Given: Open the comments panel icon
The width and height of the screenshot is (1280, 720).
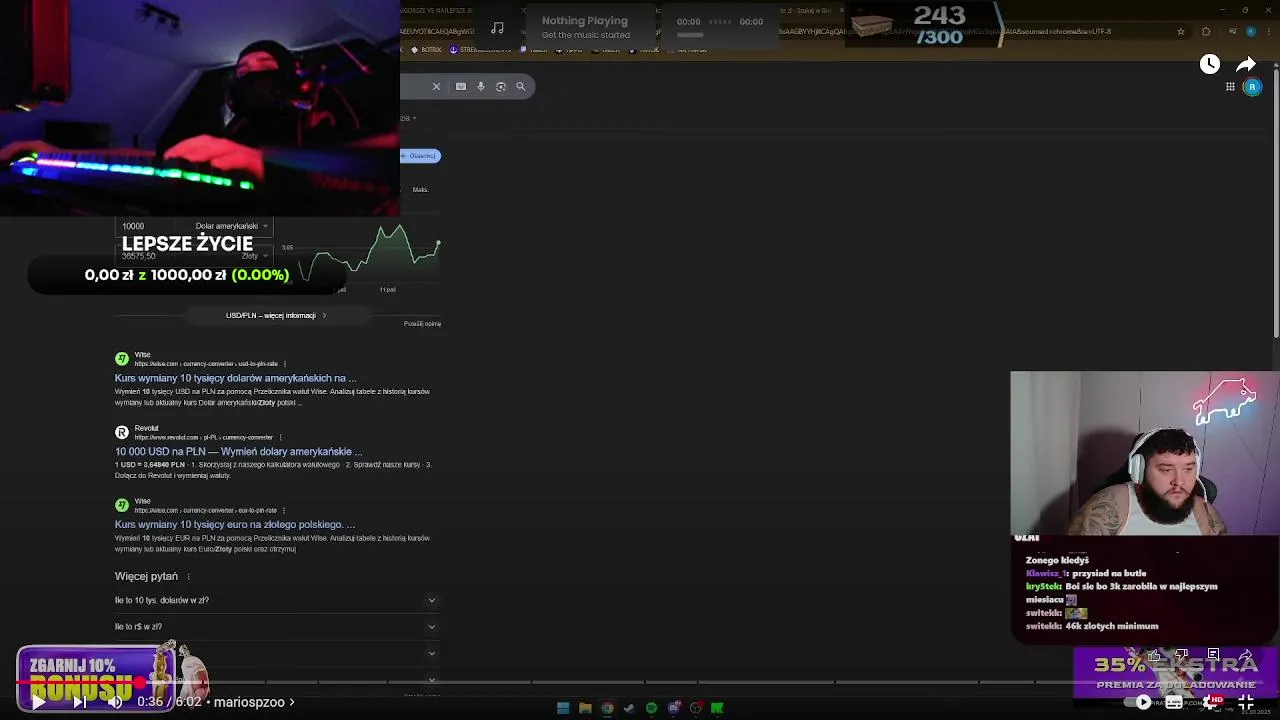Looking at the screenshot, I should (x=1213, y=656).
